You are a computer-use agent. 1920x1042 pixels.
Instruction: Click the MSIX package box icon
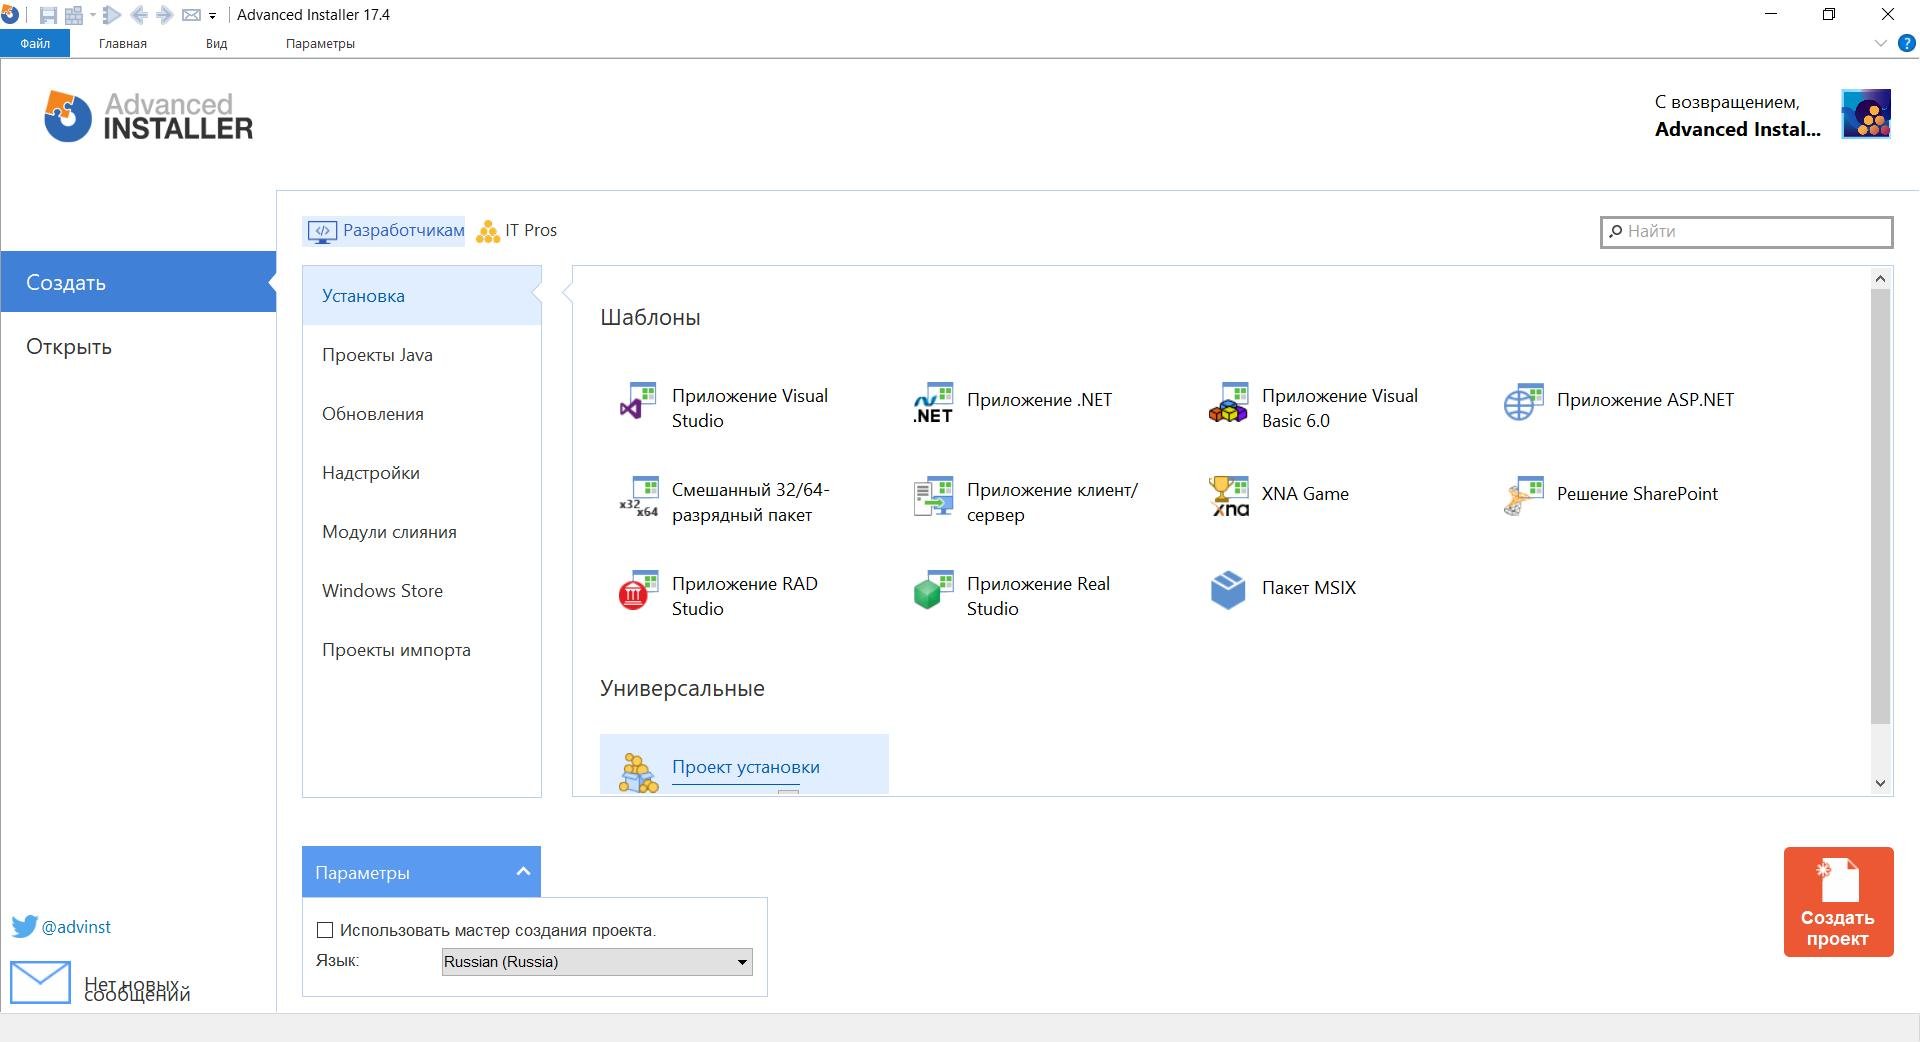coord(1228,589)
